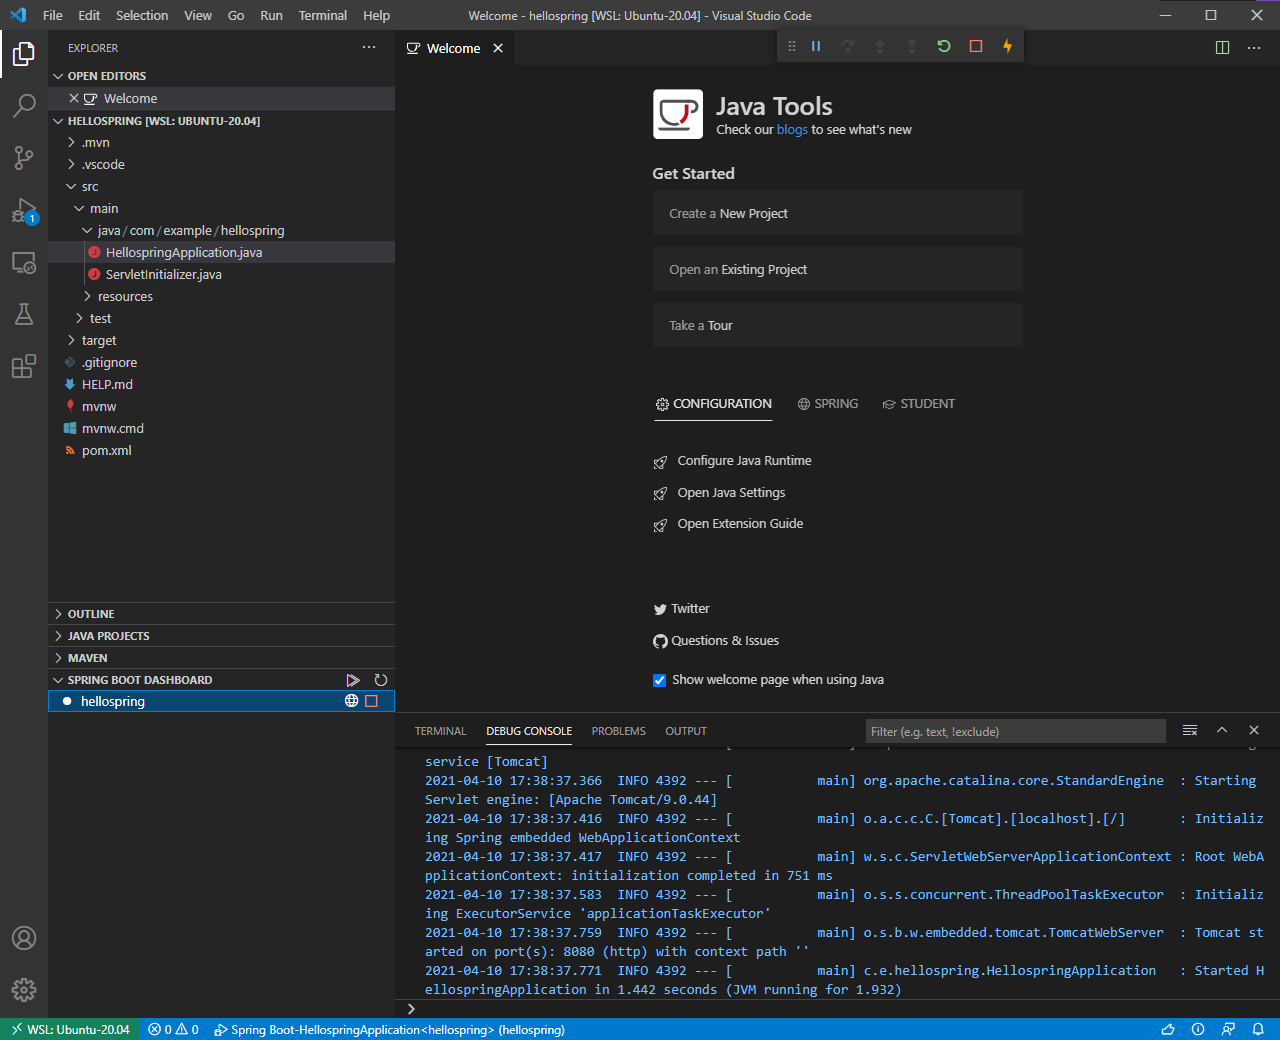Screen dimensions: 1280x1040
Task: Click Take a Tour
Action: tap(837, 325)
